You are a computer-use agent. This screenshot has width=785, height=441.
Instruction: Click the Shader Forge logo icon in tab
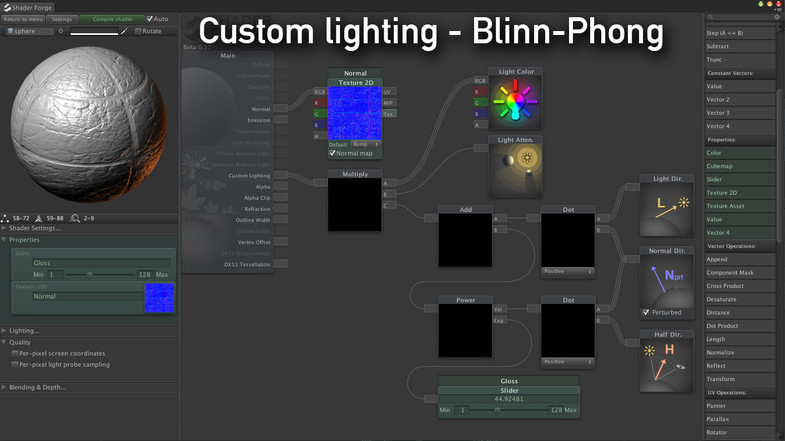(x=7, y=8)
